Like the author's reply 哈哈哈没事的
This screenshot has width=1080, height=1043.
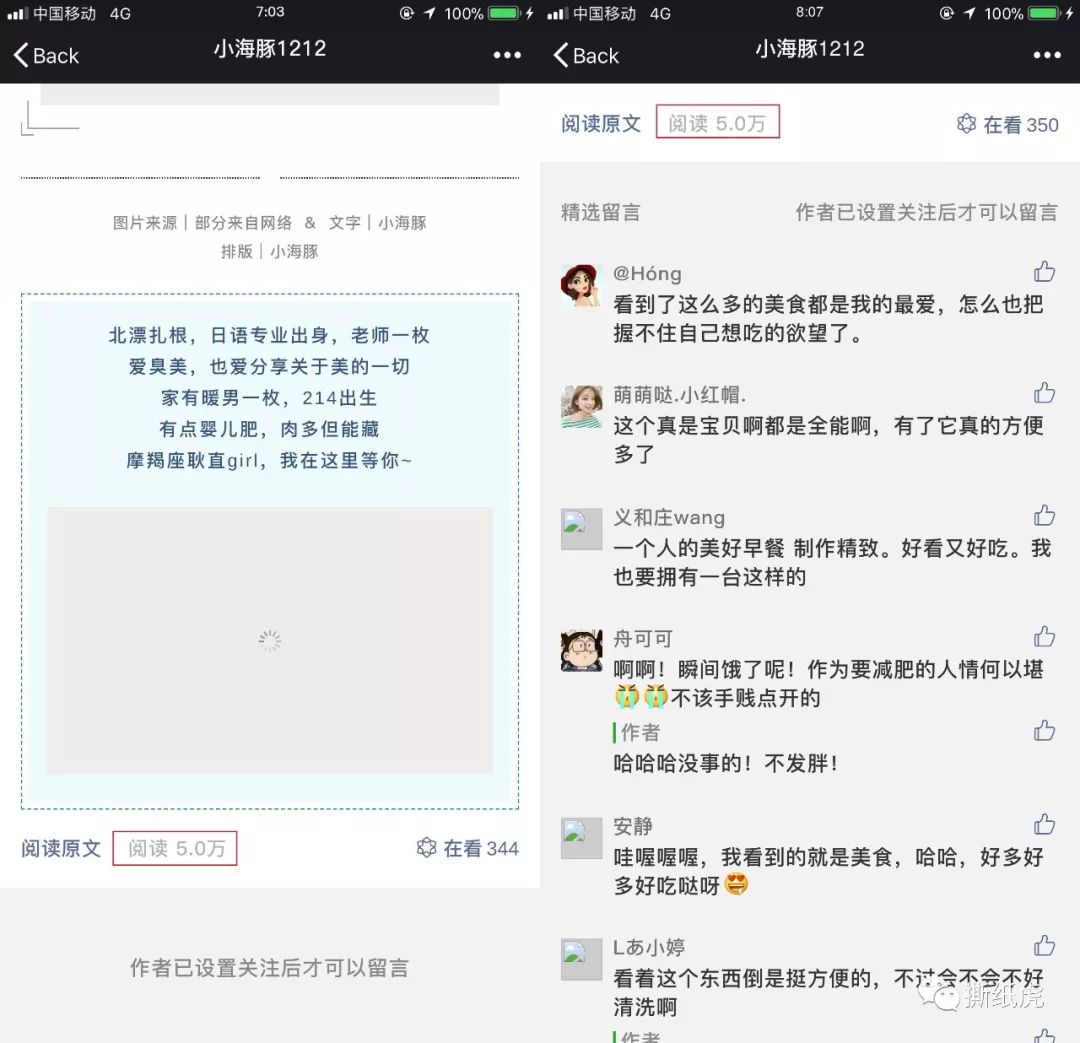coord(1044,731)
